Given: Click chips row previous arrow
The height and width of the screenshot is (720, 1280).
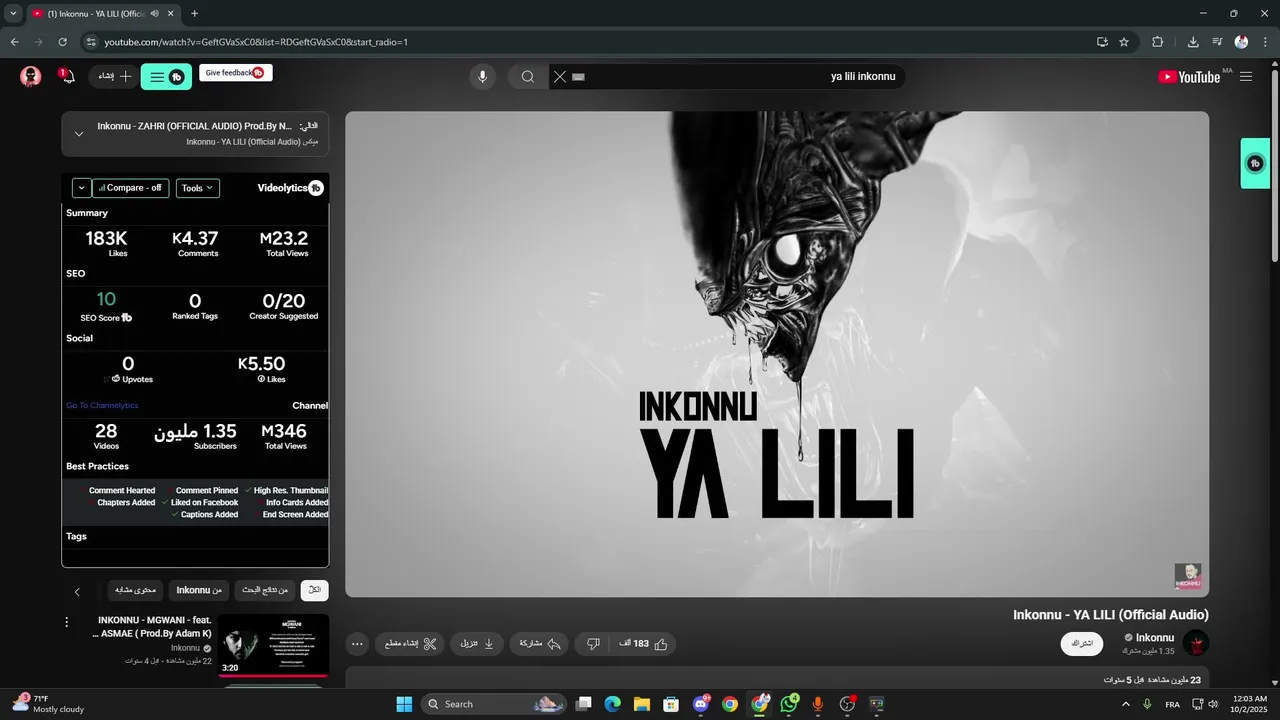Looking at the screenshot, I should pyautogui.click(x=77, y=592).
